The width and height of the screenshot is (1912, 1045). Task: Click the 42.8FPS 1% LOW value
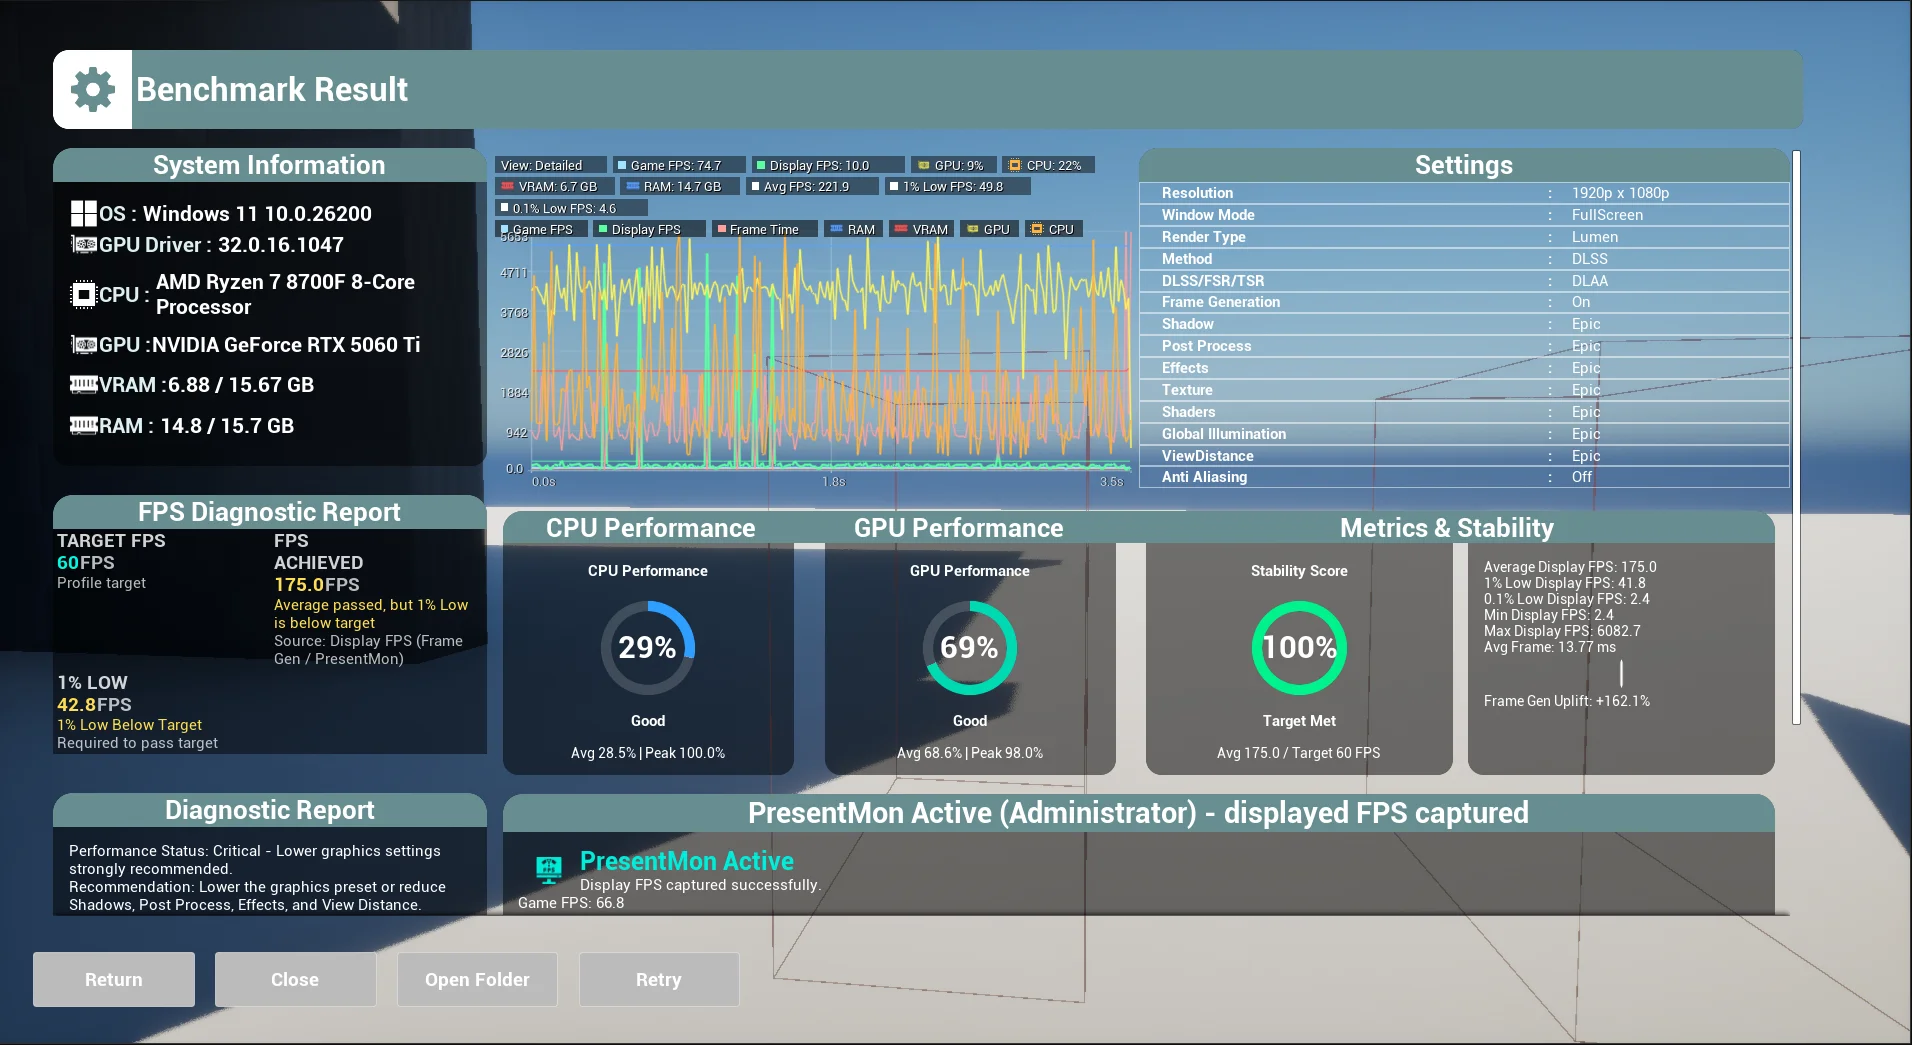(94, 705)
